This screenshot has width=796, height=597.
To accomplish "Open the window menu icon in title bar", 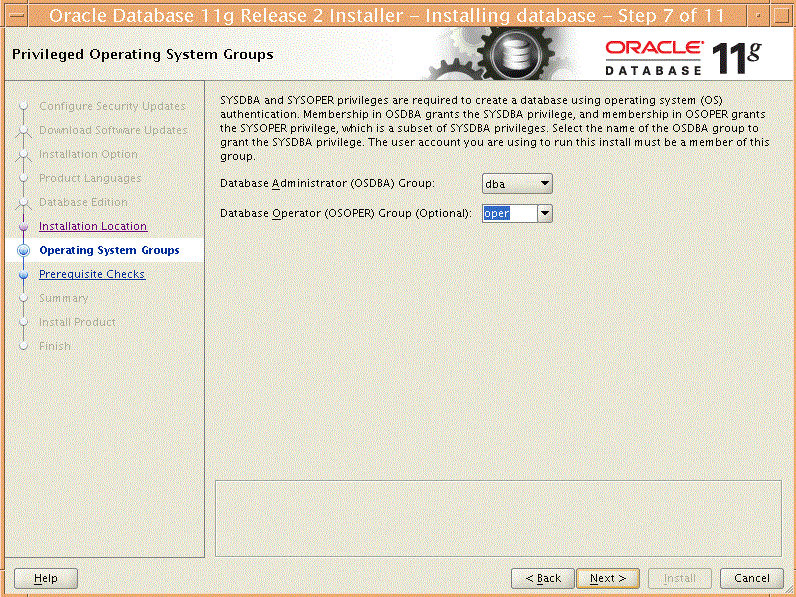I will 15,15.
